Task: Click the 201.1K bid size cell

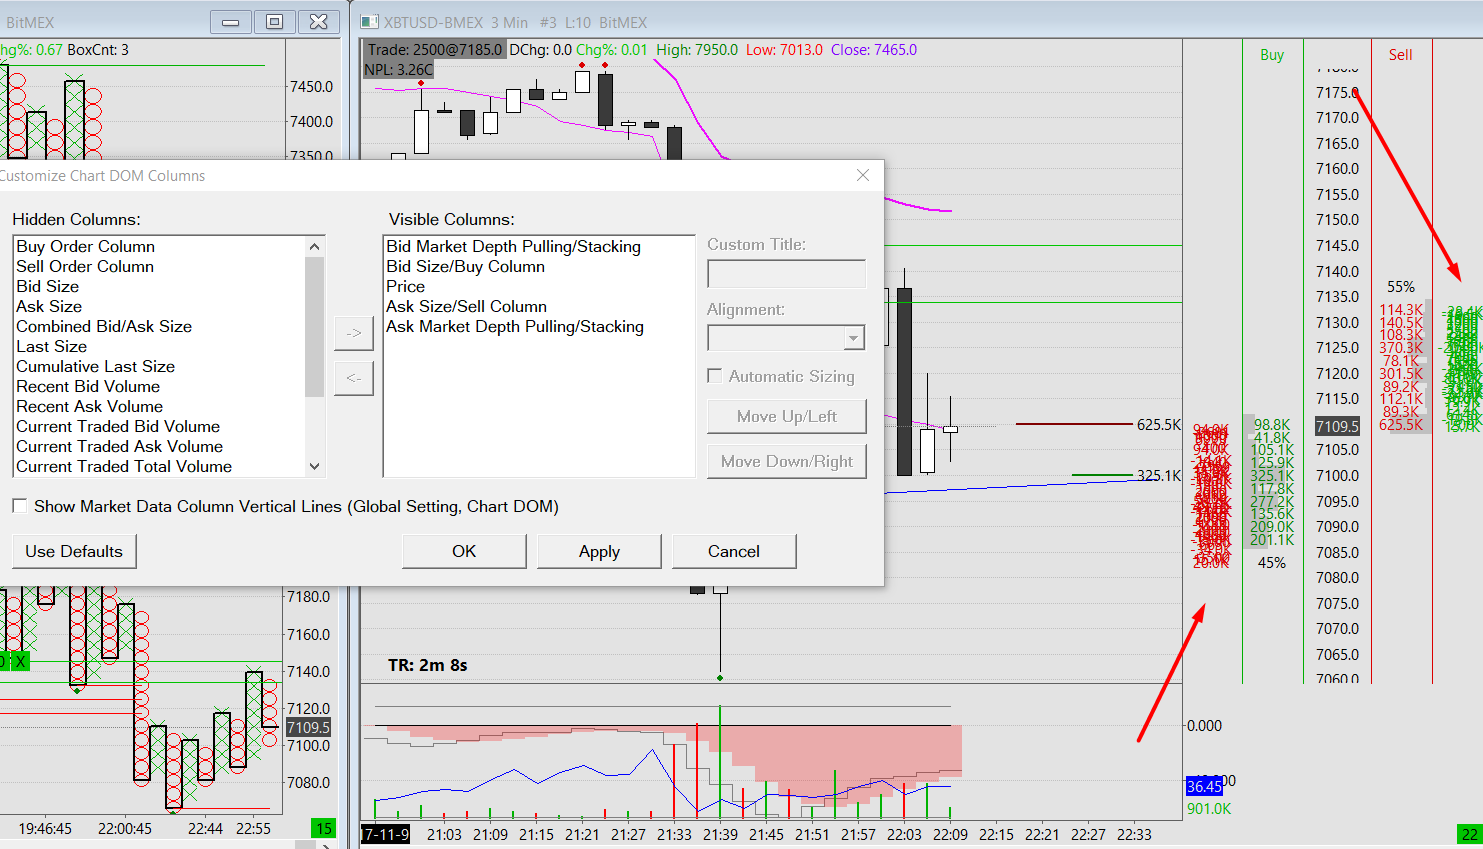Action: (x=1272, y=540)
